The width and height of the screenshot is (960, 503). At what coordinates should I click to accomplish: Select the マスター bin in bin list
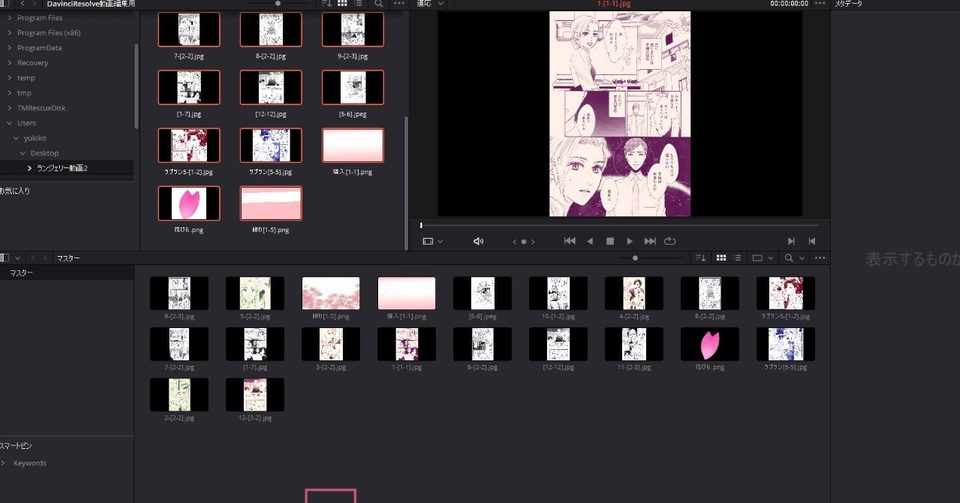click(x=67, y=273)
